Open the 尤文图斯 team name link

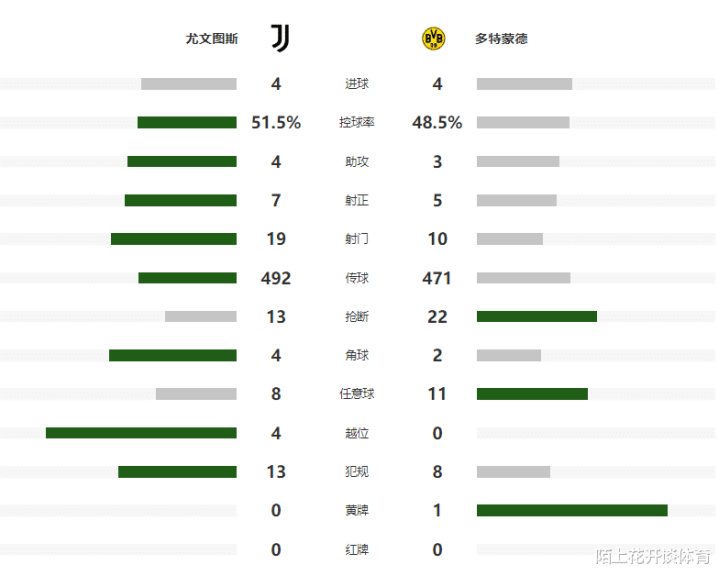(212, 39)
